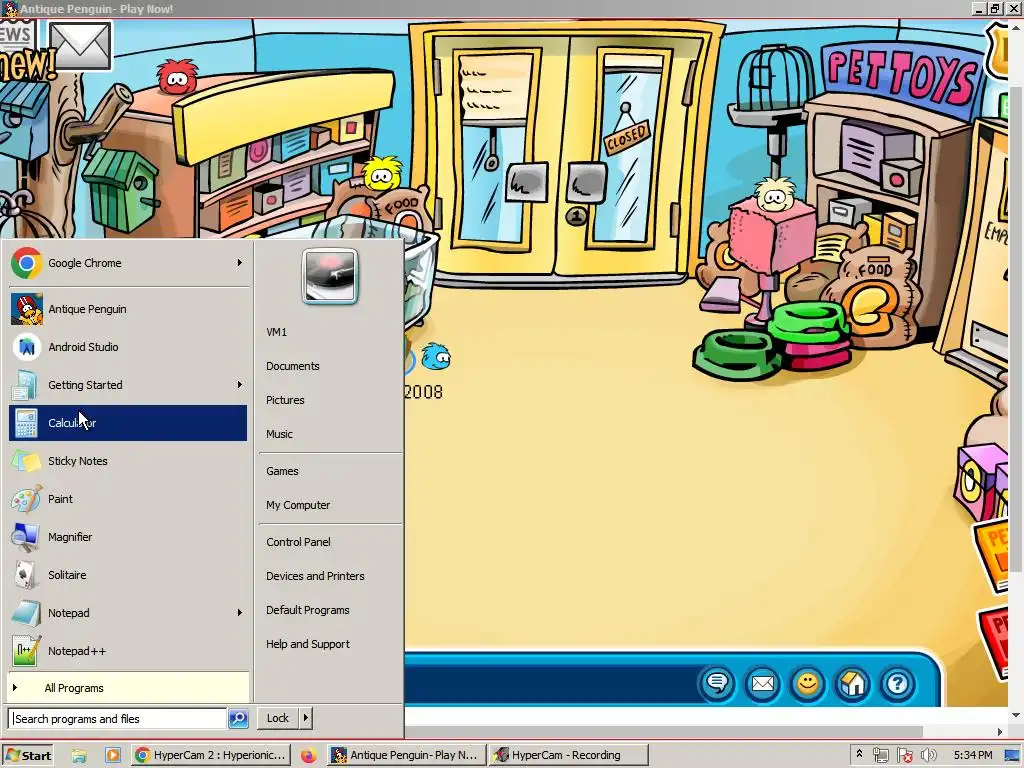Click the network tray icon
Image resolution: width=1024 pixels, height=768 pixels.
click(x=880, y=756)
